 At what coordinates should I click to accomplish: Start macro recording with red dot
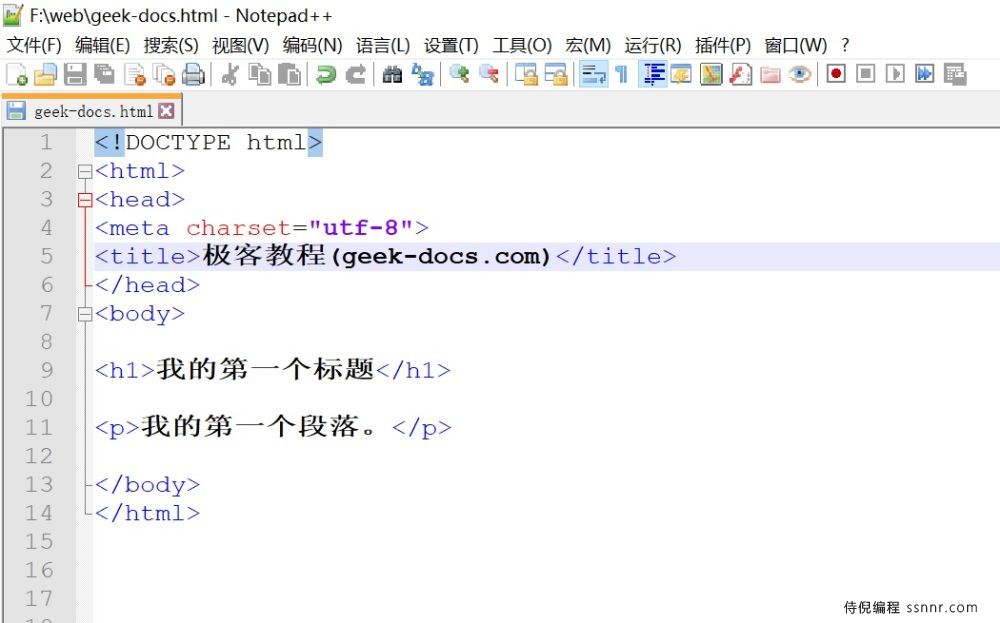[836, 74]
